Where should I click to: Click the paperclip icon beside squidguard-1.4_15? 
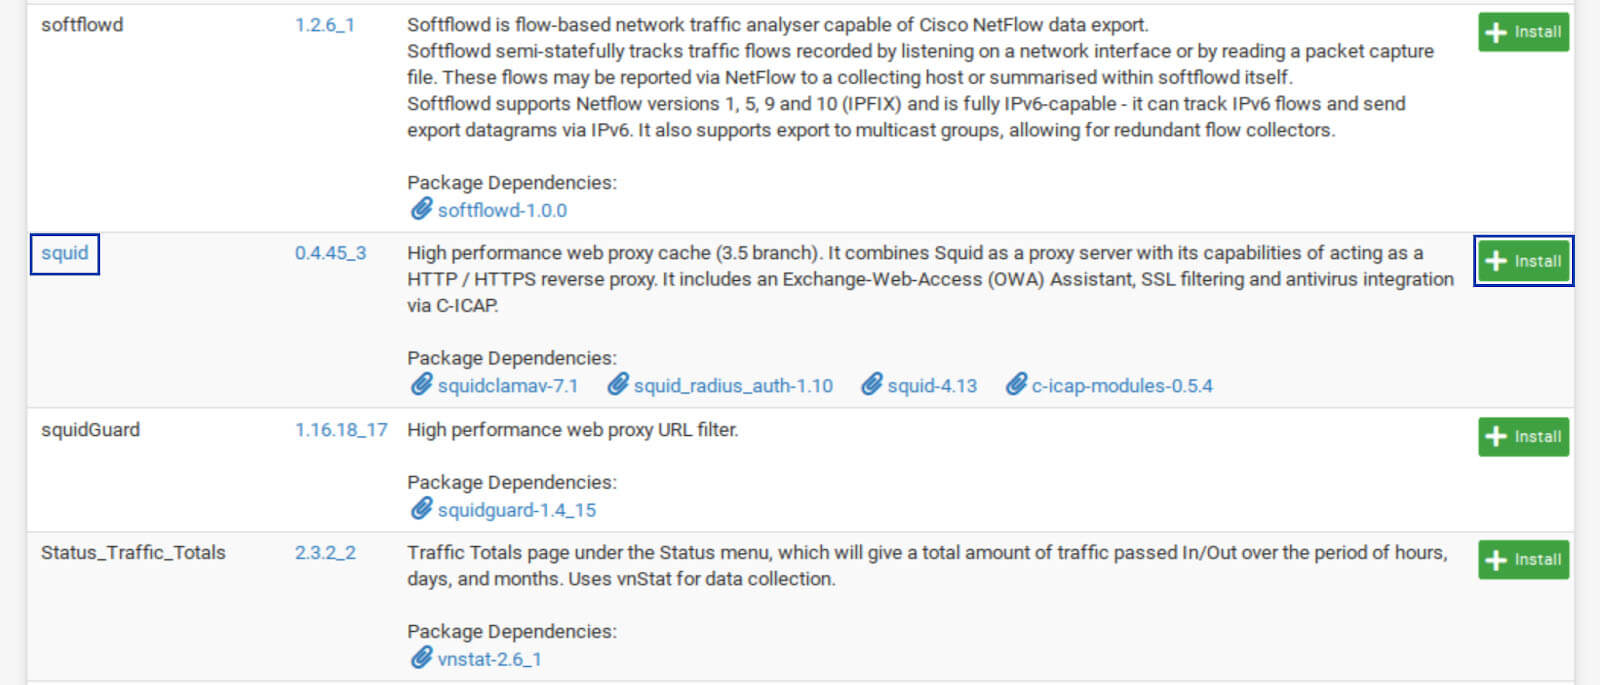(x=421, y=509)
